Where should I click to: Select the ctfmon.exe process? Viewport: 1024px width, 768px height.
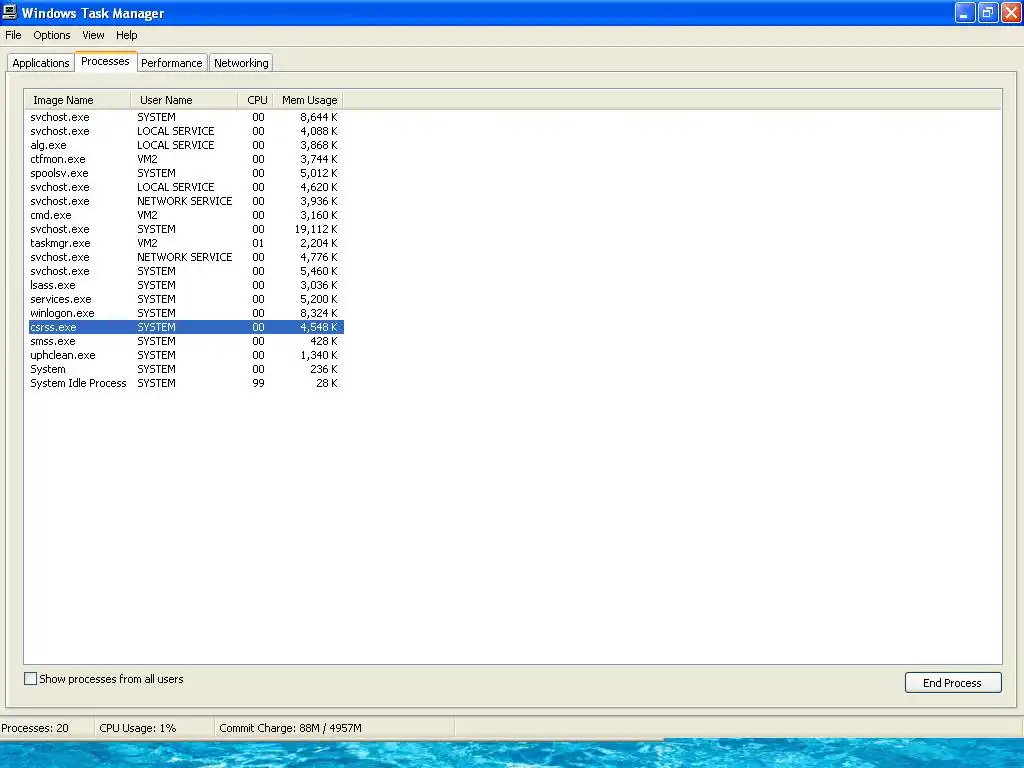(185, 159)
